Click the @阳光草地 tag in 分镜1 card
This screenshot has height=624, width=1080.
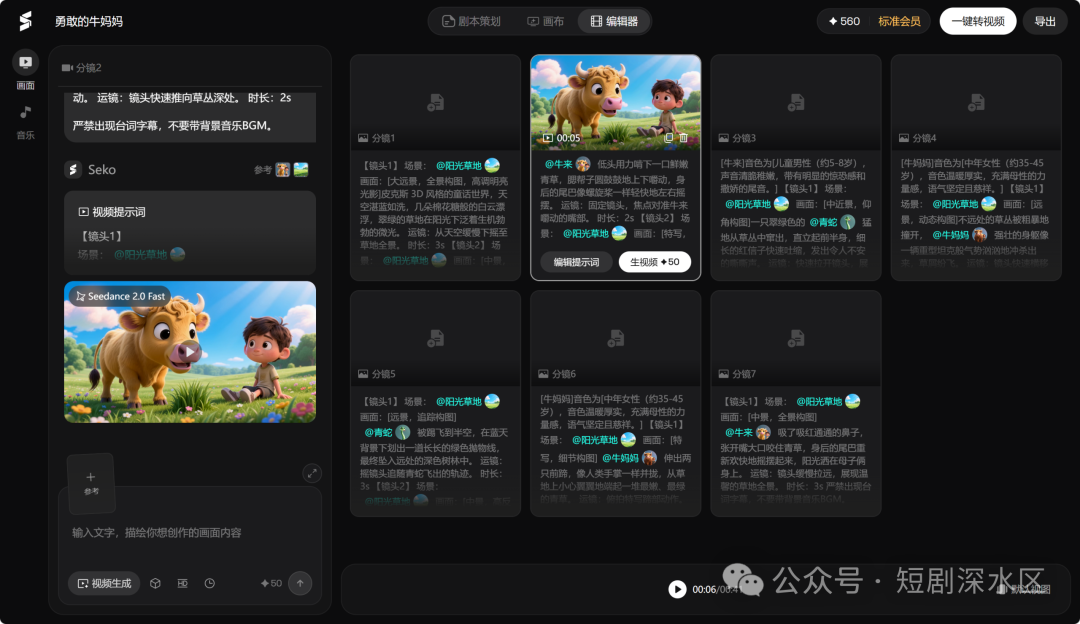pyautogui.click(x=459, y=165)
